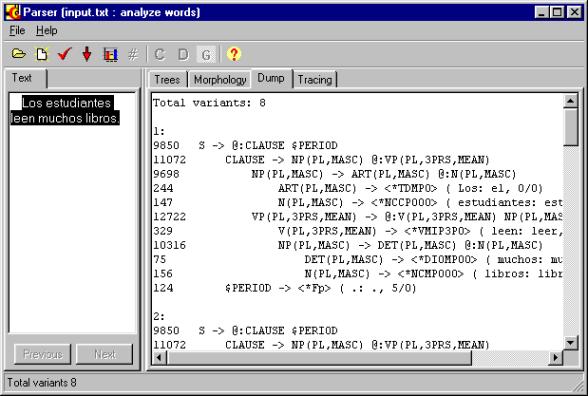
Task: Open the File menu
Action: (x=17, y=30)
